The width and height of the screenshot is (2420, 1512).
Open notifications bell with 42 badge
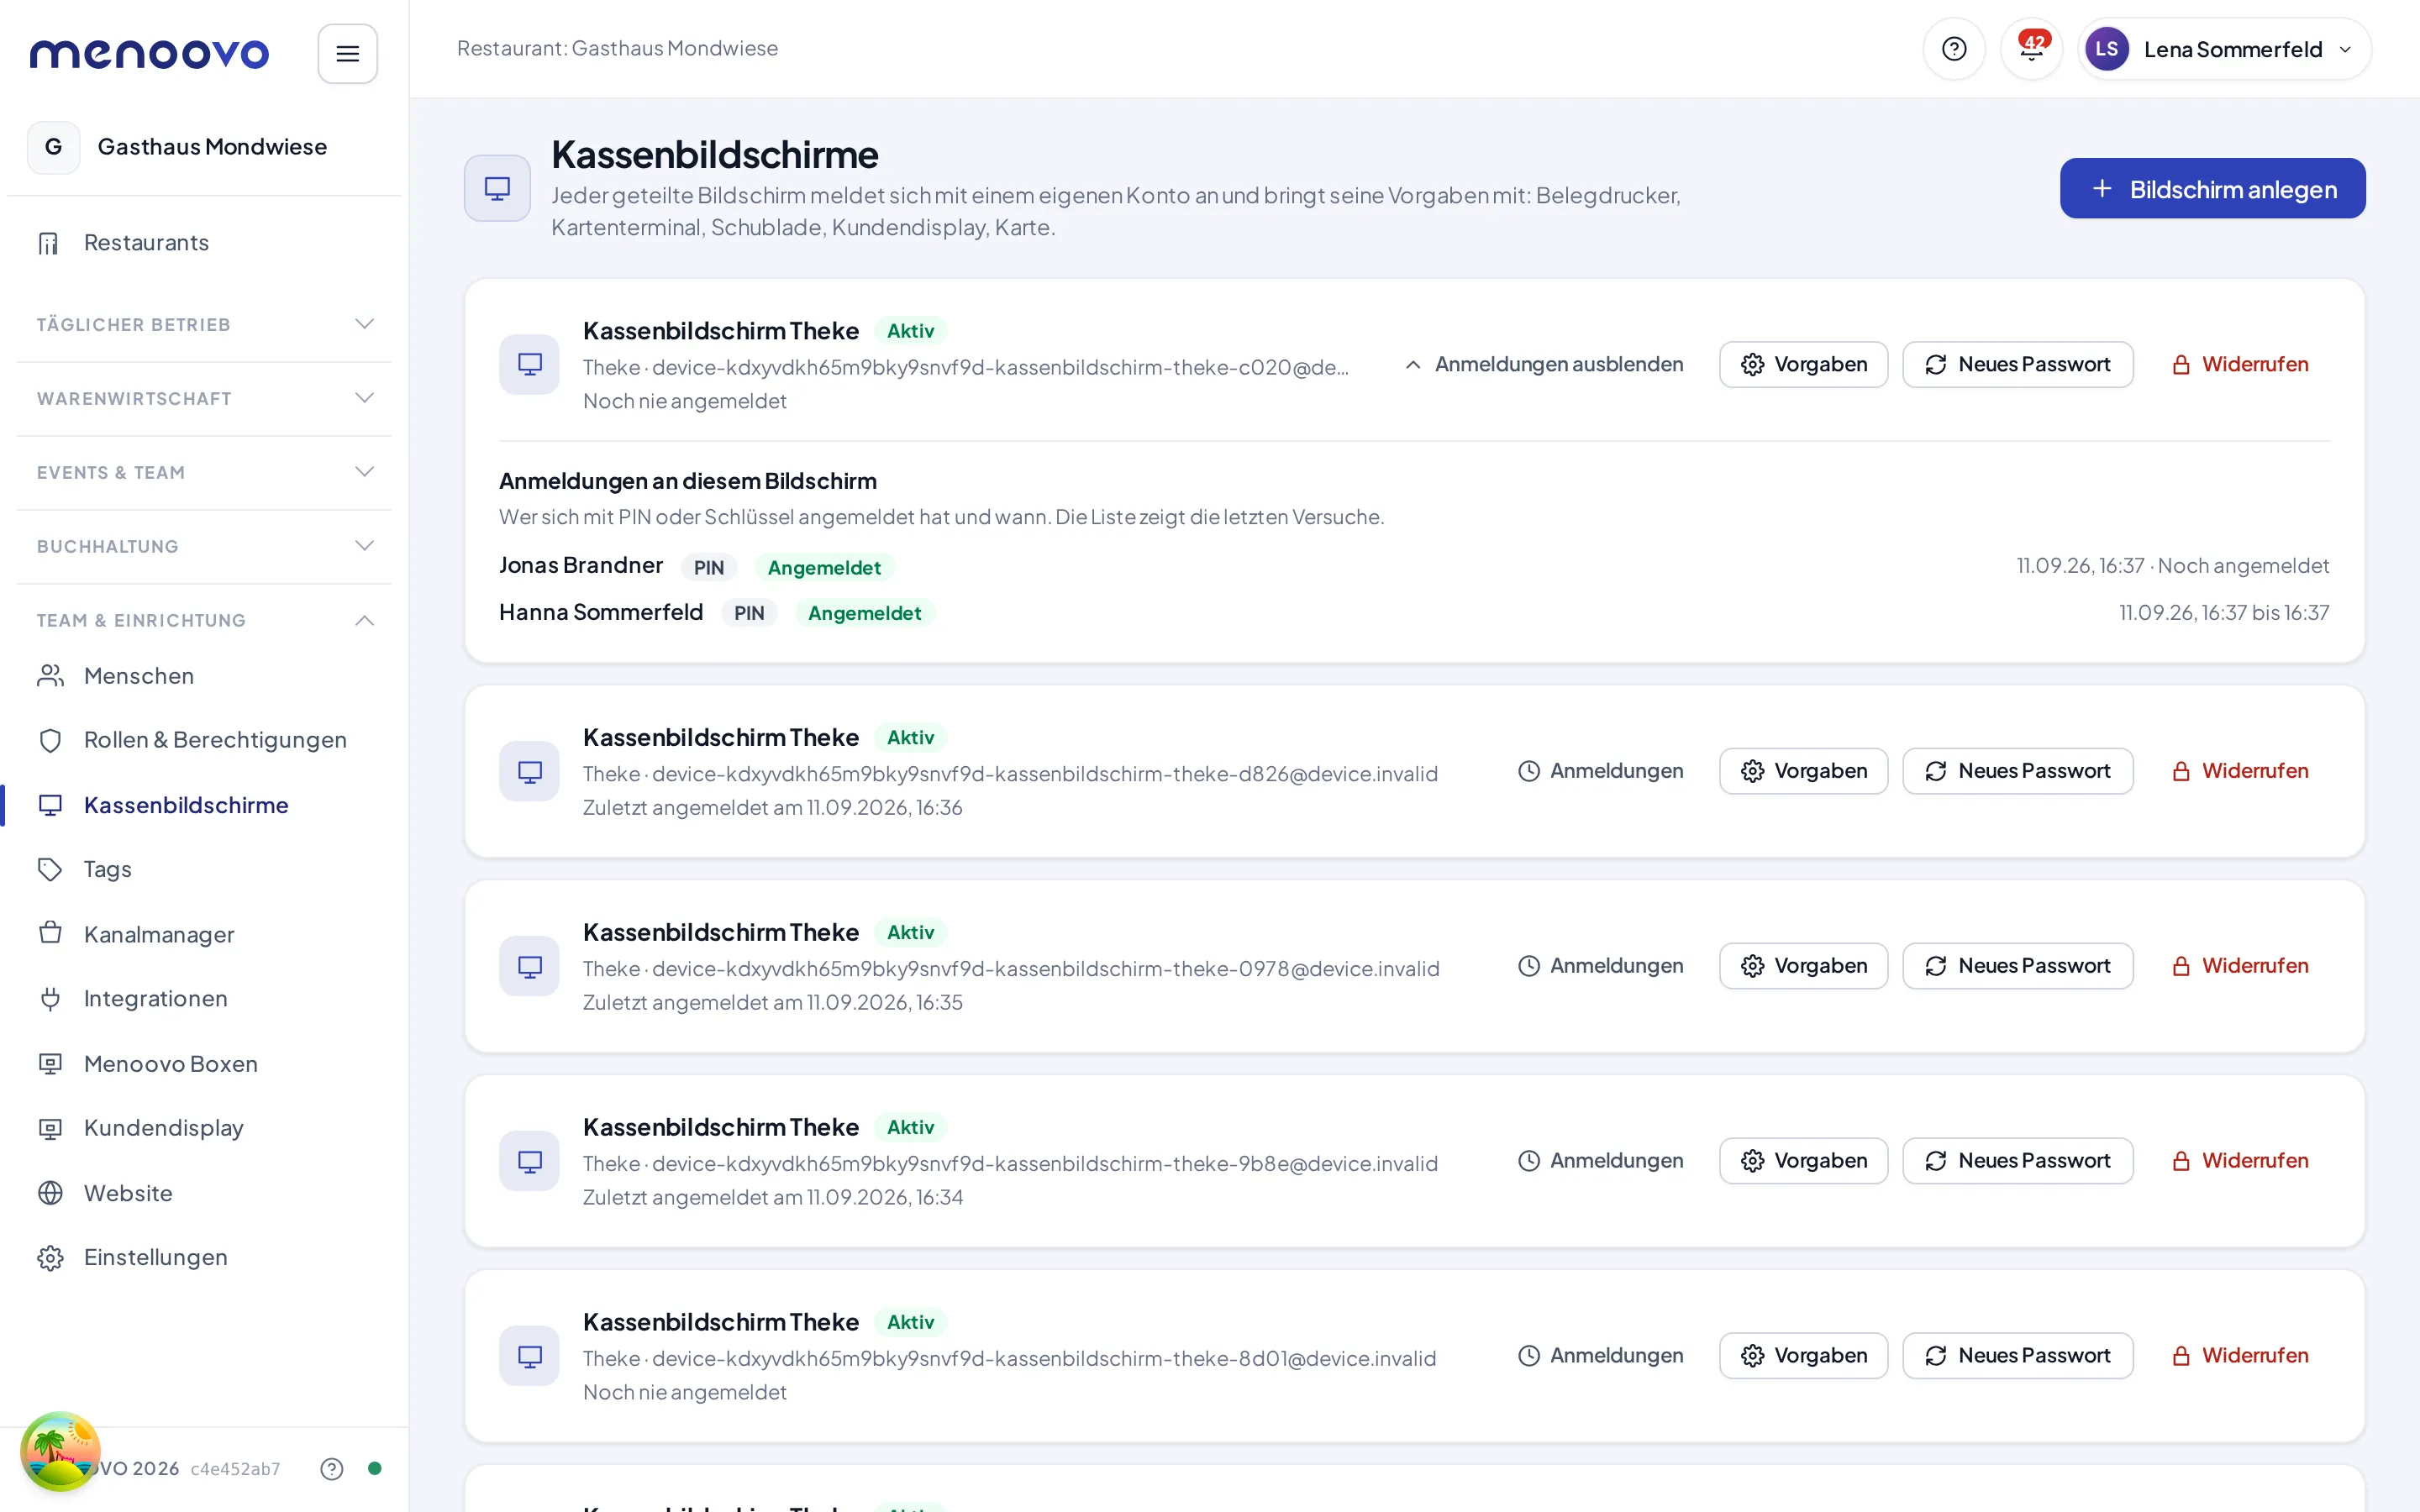2031,49
